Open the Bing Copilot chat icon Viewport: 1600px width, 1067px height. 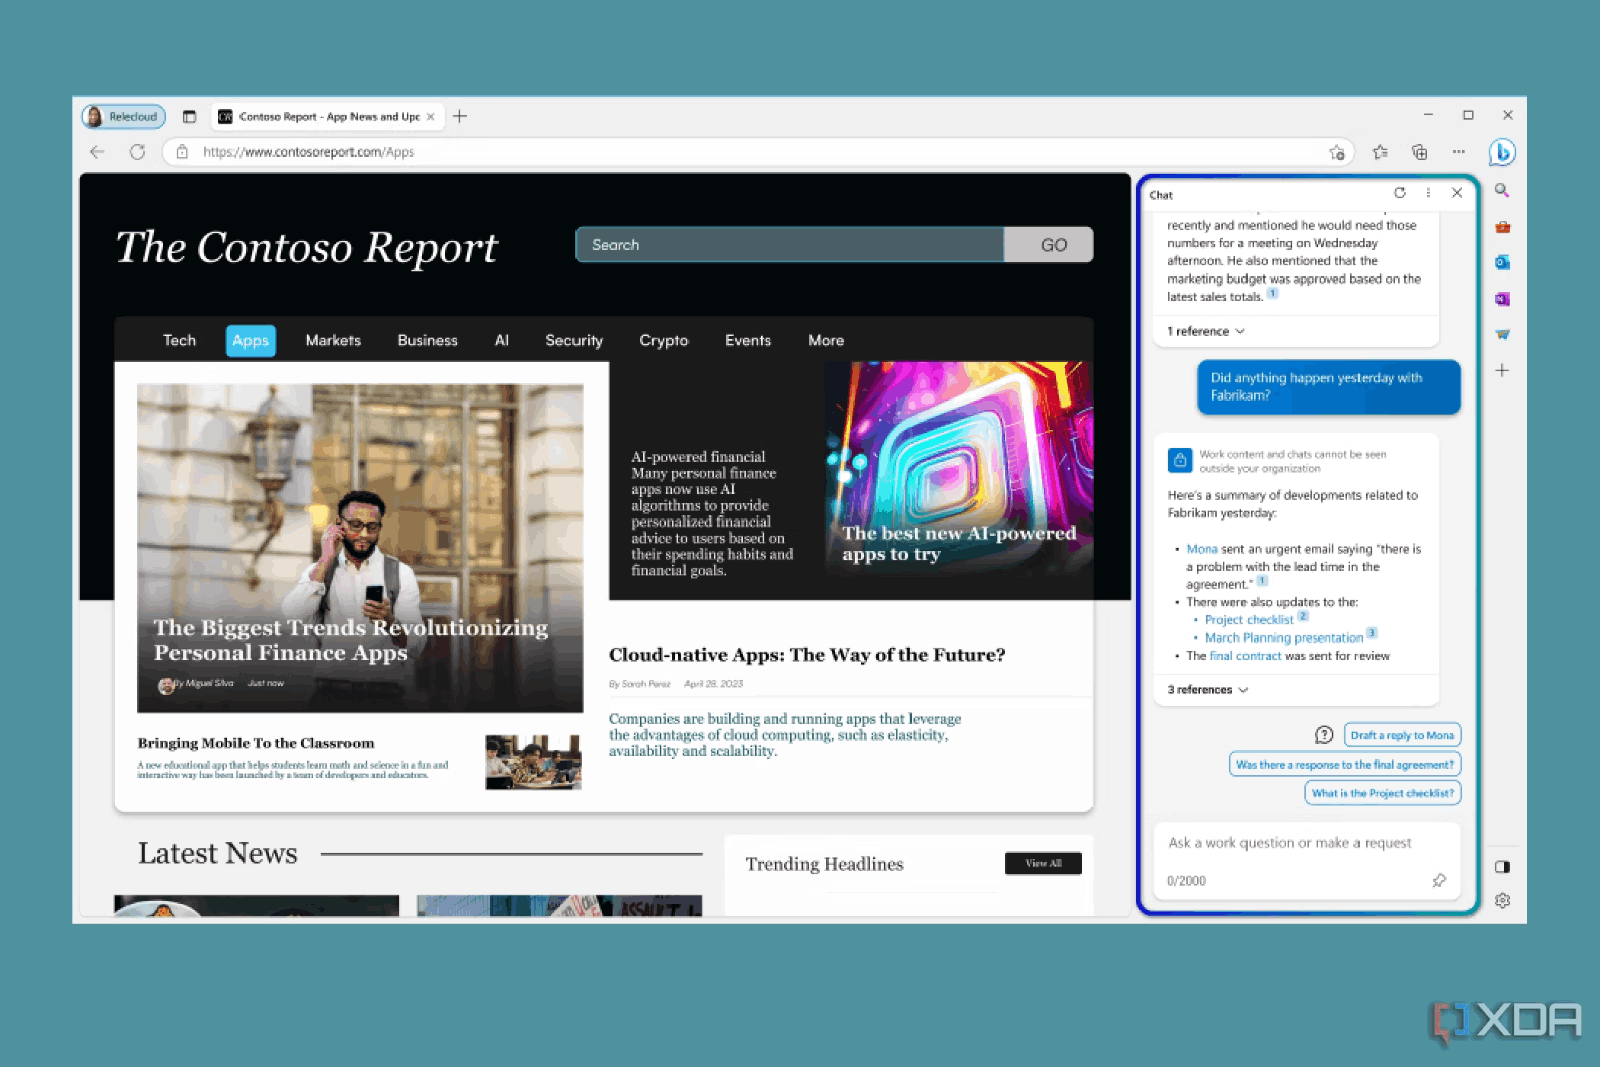tap(1501, 152)
